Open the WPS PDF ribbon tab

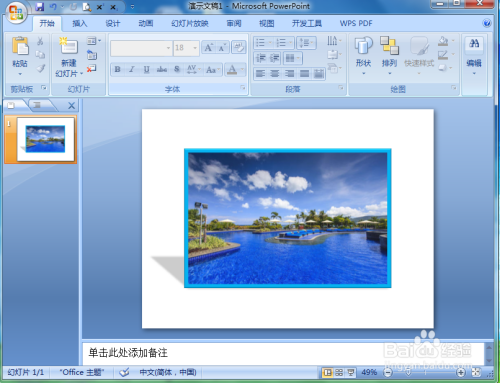pos(356,23)
